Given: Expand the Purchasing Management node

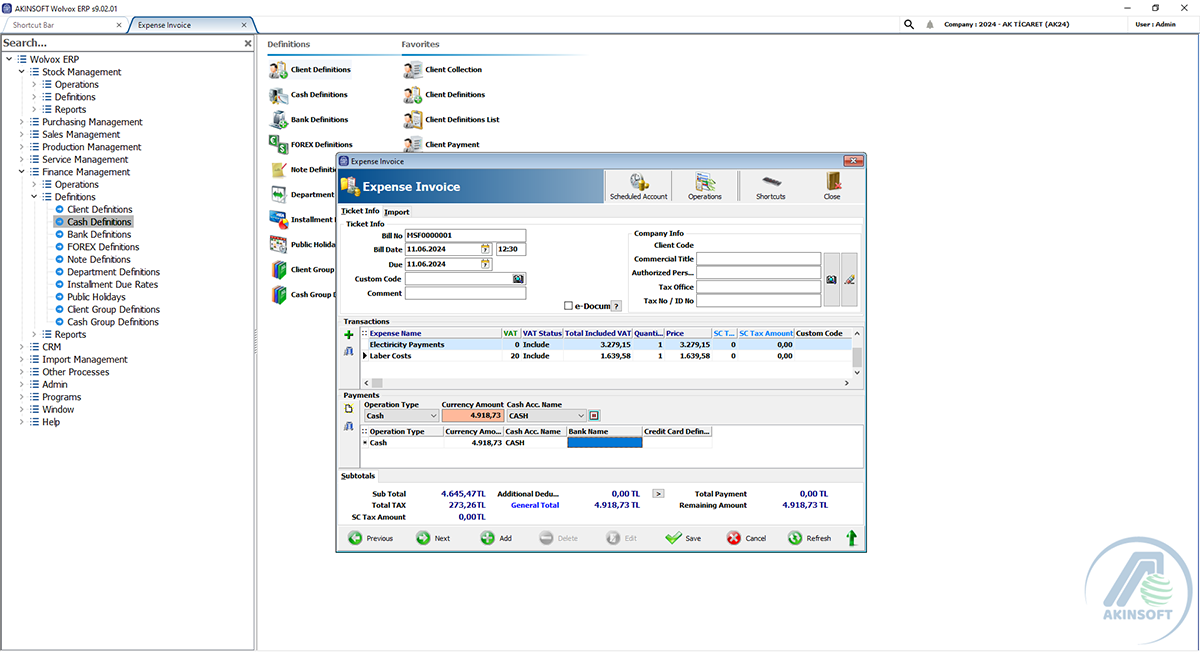Looking at the screenshot, I should click(x=22, y=122).
